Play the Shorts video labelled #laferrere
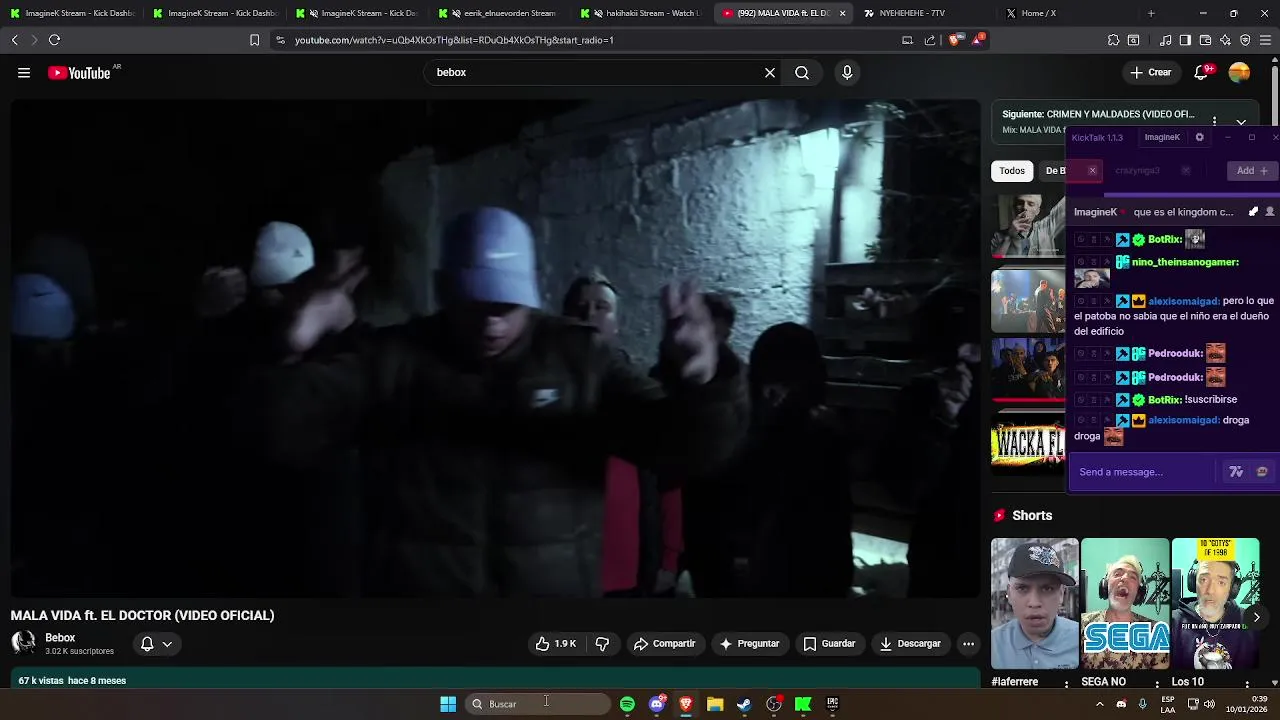Image resolution: width=1280 pixels, height=720 pixels. [1035, 604]
